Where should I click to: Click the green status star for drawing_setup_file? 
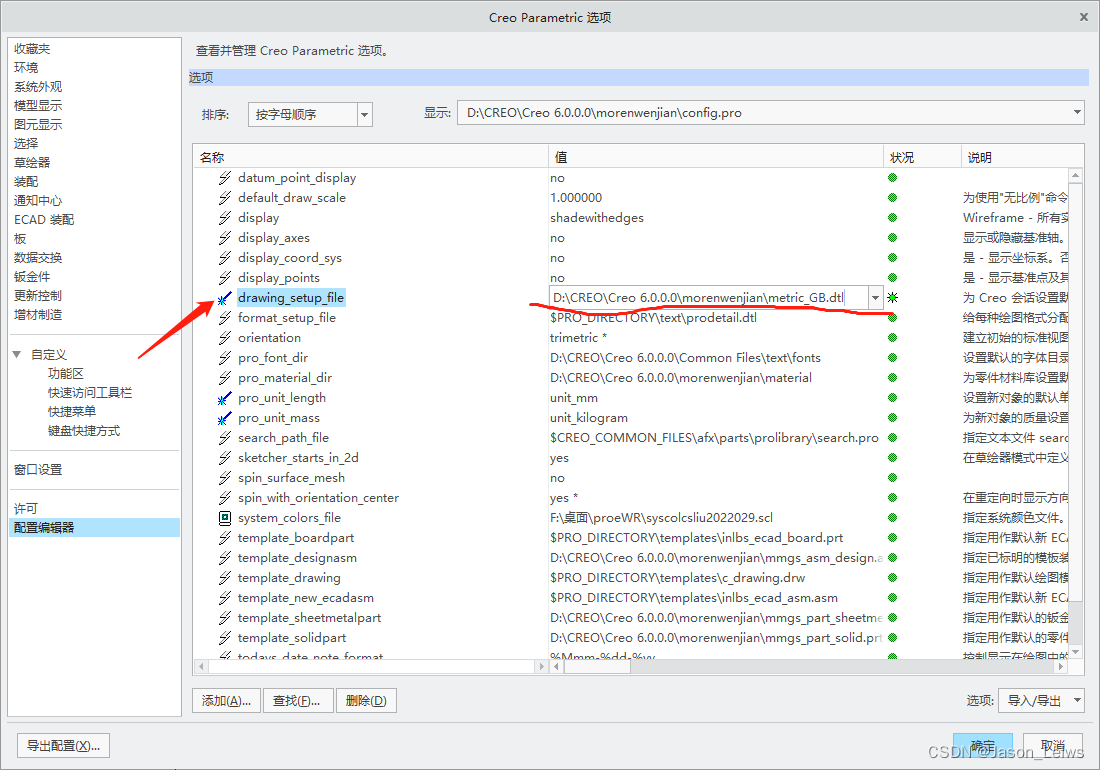[x=892, y=298]
